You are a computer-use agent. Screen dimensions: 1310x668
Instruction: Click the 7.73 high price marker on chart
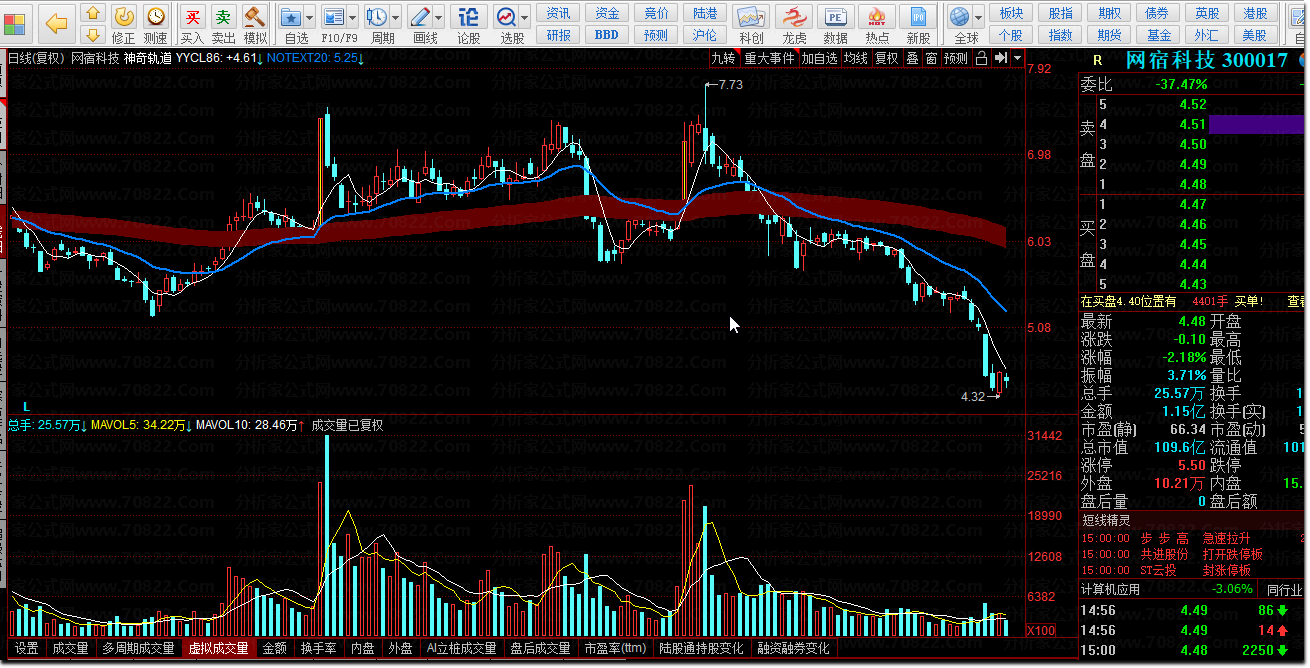click(x=730, y=85)
